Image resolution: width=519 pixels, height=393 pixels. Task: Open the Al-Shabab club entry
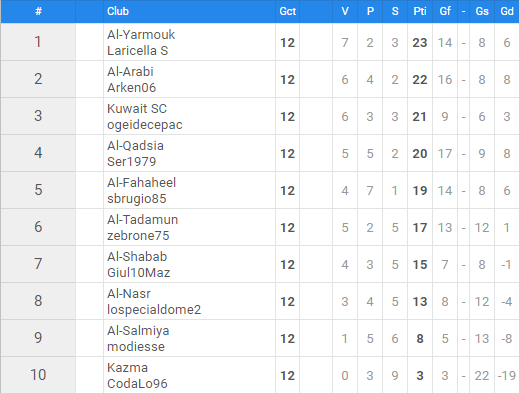[137, 257]
